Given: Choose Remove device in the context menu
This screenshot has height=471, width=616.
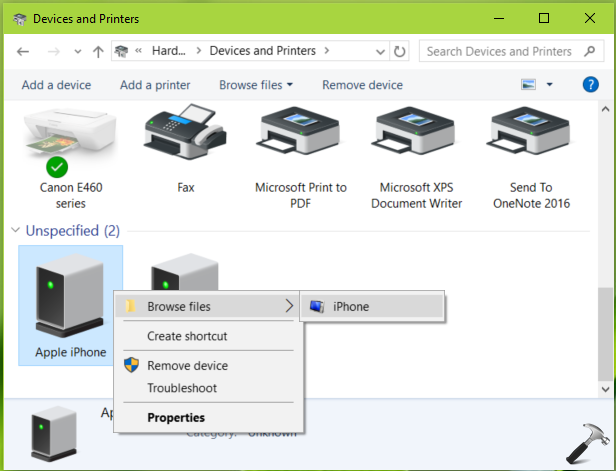Looking at the screenshot, I should pyautogui.click(x=209, y=365).
